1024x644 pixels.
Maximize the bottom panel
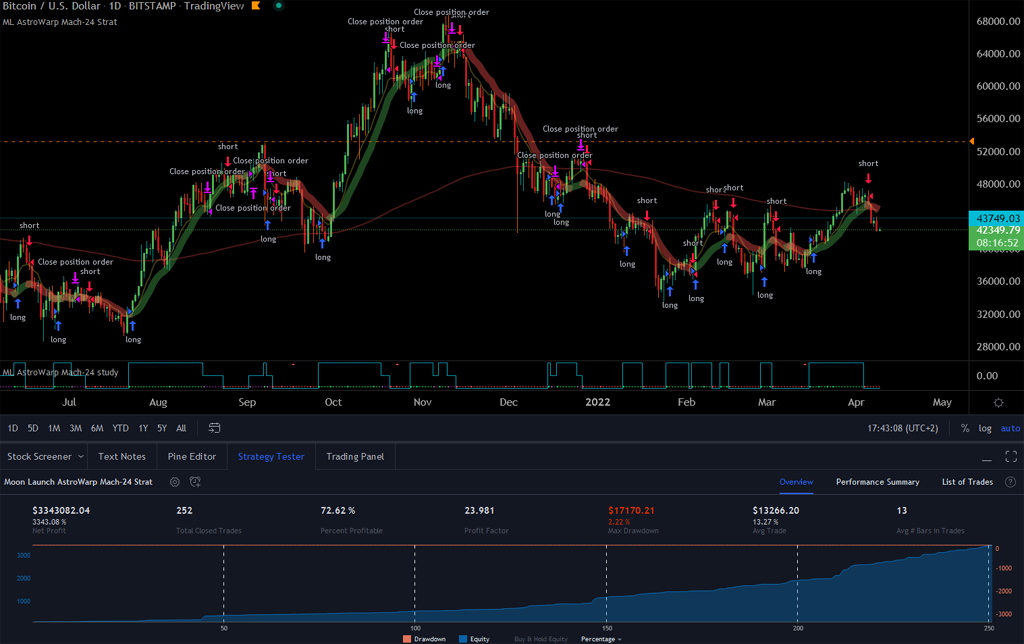(x=1011, y=457)
